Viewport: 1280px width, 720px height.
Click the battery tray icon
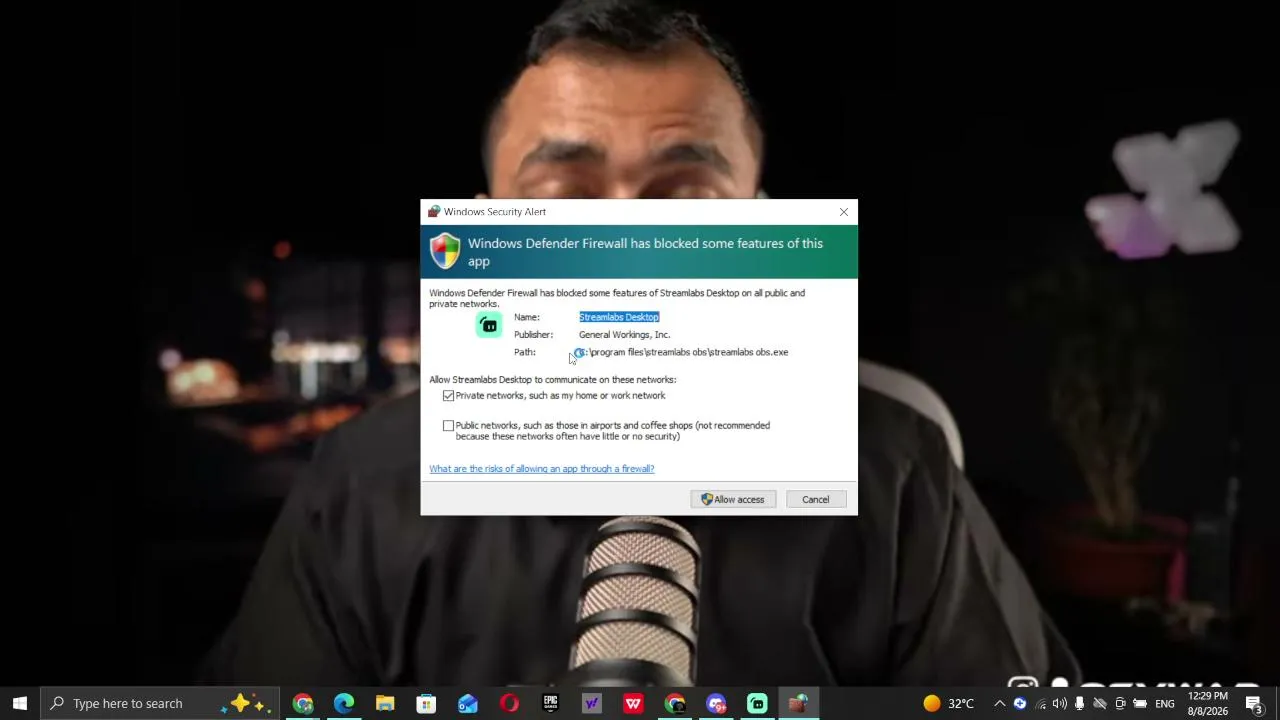point(1140,703)
